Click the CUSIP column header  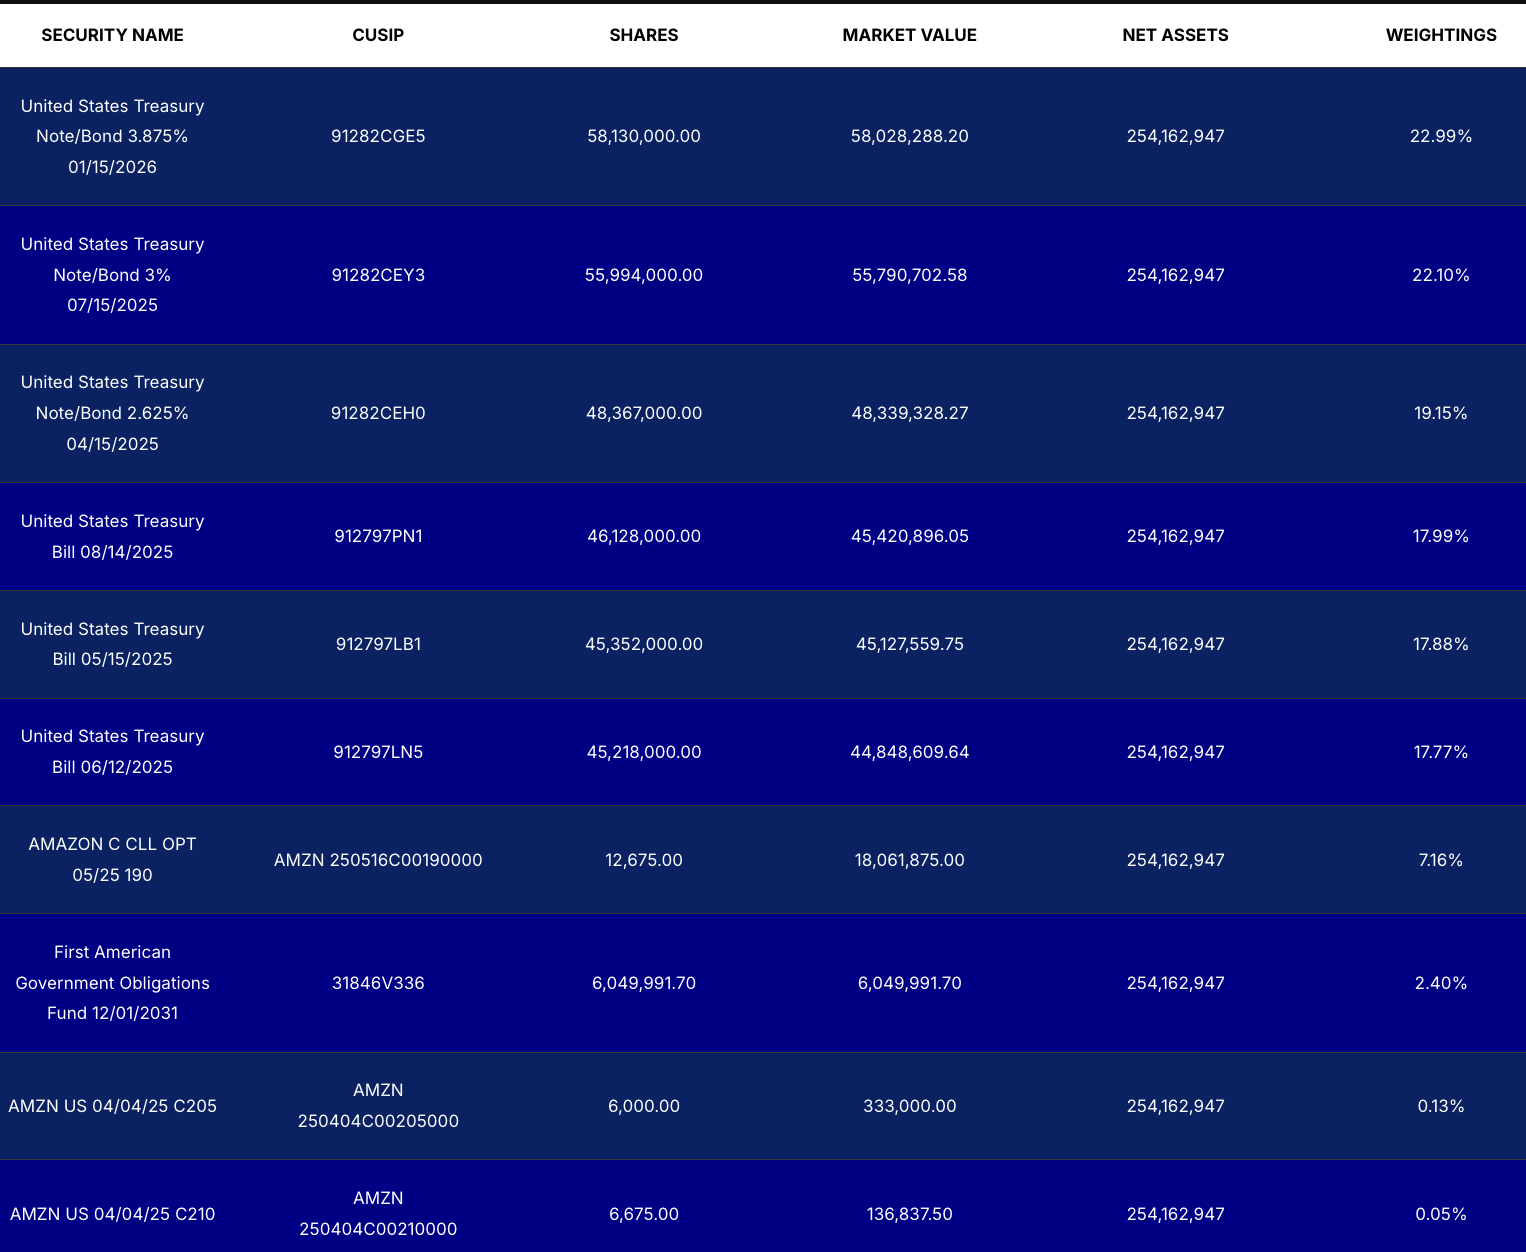point(378,35)
